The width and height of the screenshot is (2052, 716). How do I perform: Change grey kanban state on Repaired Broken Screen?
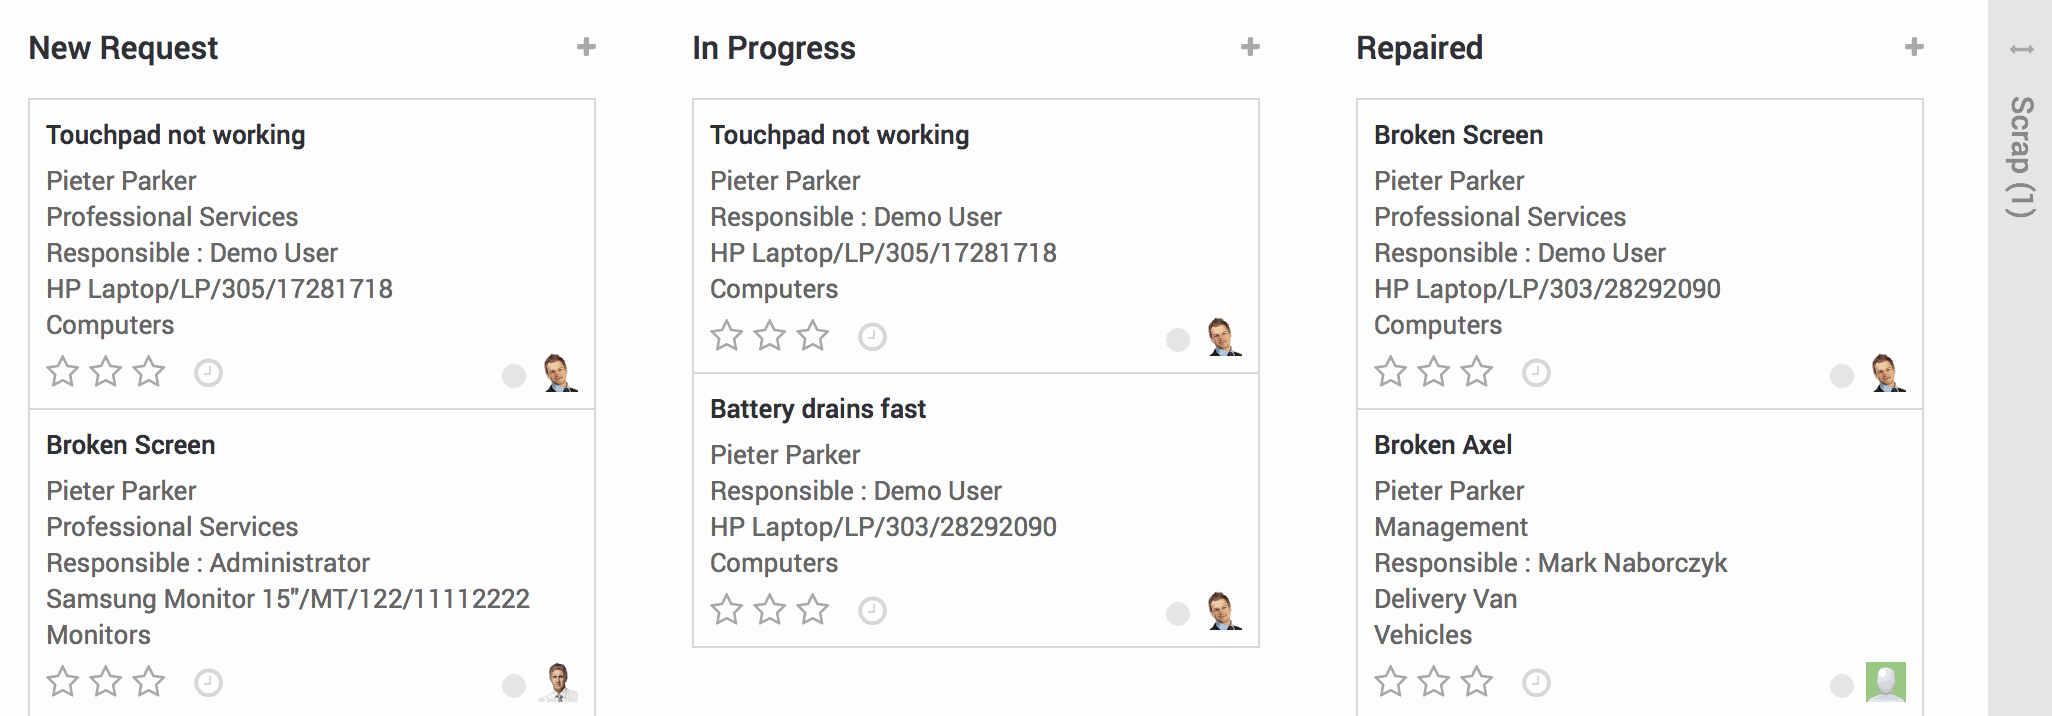click(x=1841, y=376)
